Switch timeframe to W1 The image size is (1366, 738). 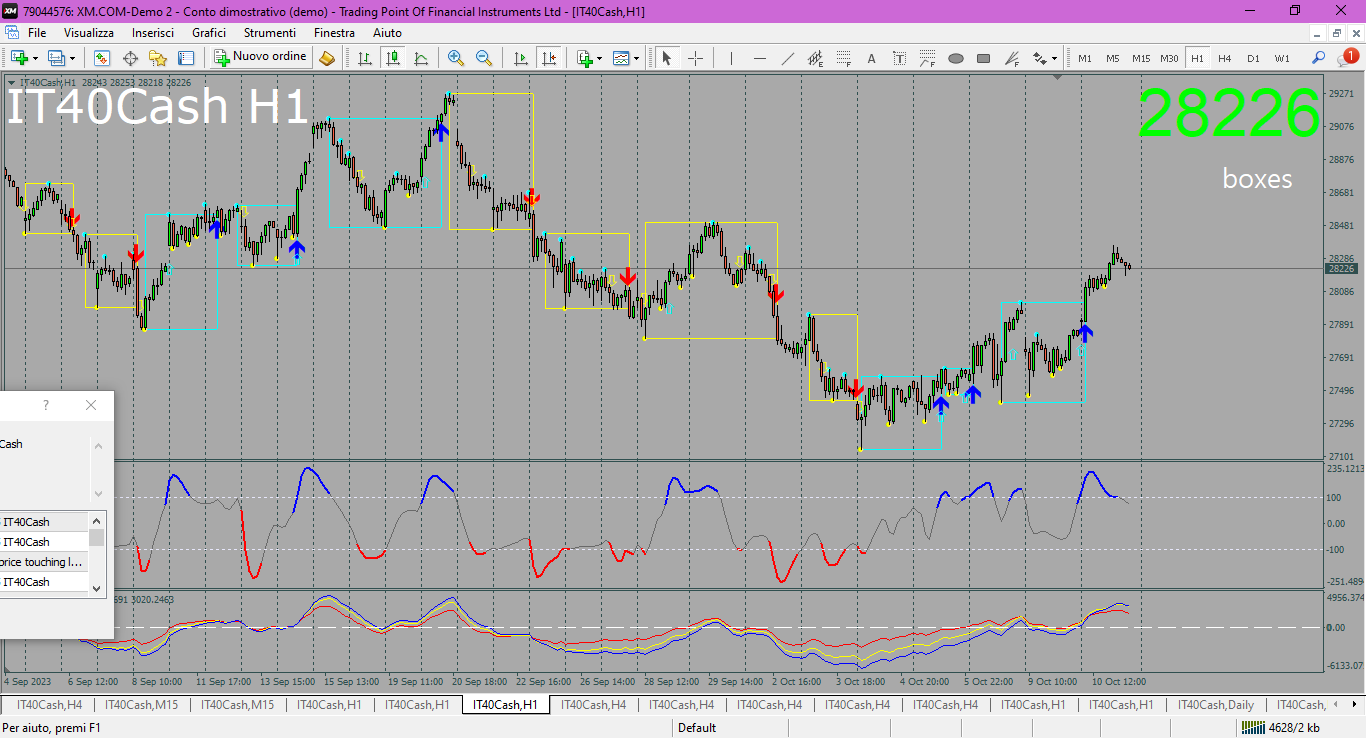point(1282,58)
